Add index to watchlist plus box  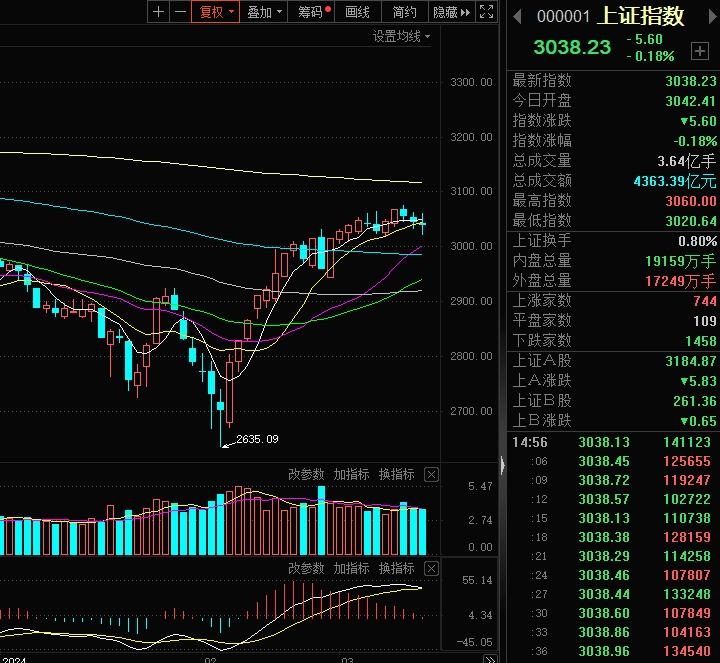point(700,51)
